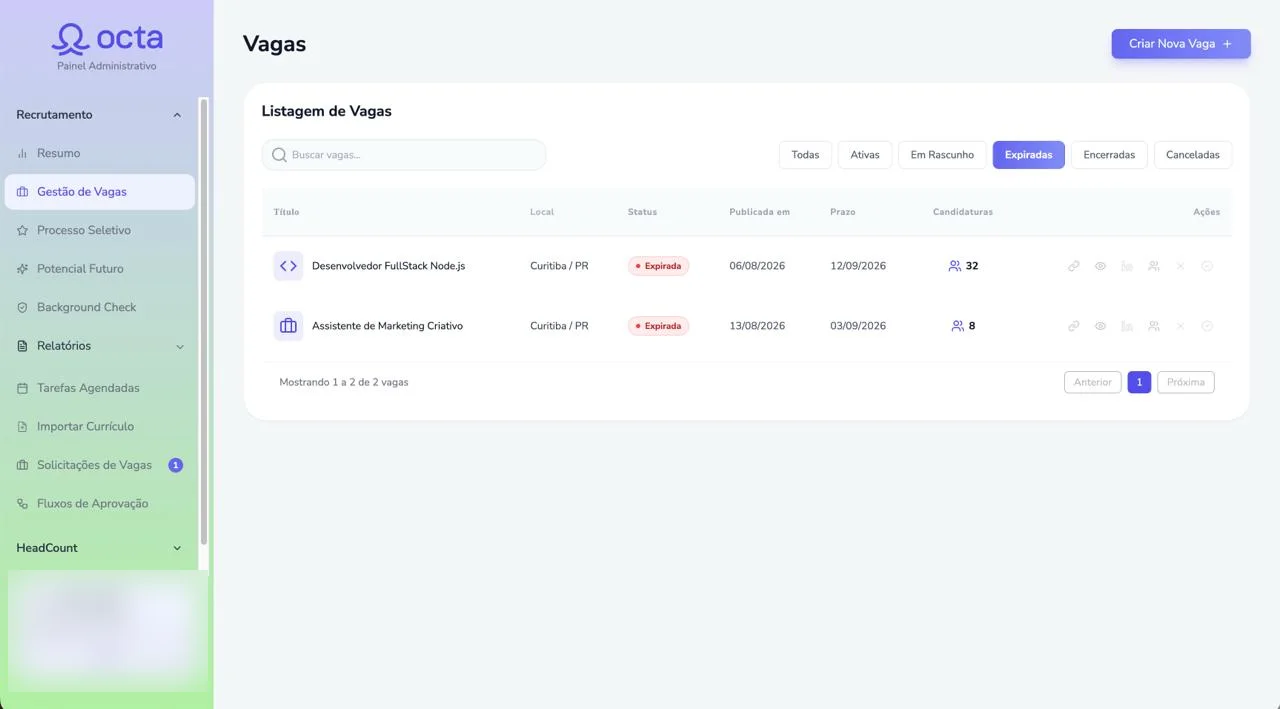Expand the Relatórios section
1280x709 pixels.
tap(100, 346)
